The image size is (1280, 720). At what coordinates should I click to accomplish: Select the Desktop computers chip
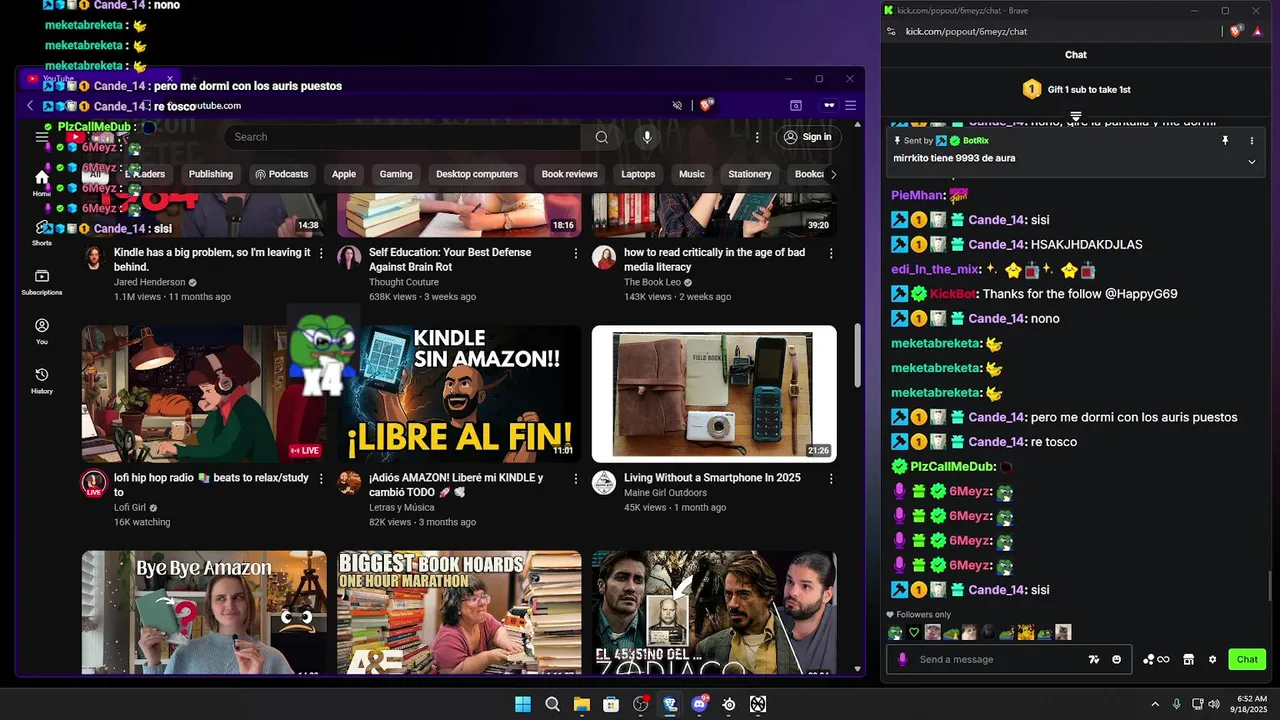tap(477, 174)
